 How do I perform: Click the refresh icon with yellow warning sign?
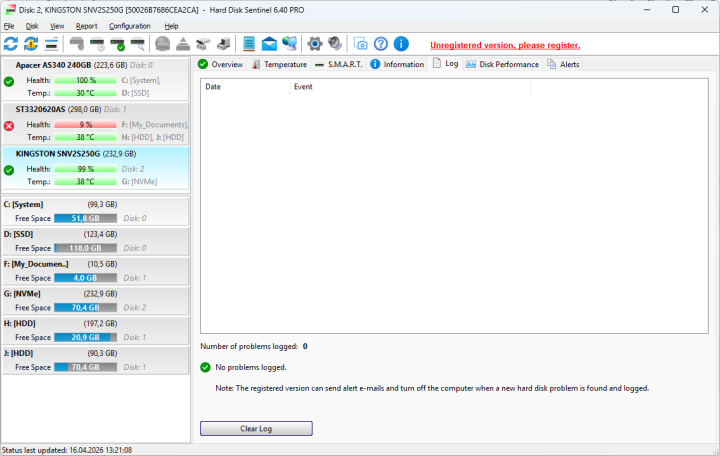(31, 44)
